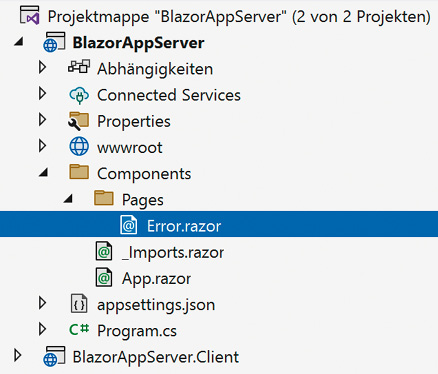Click the BlazorAppServer web project icon
The image size is (438, 374).
point(54,42)
